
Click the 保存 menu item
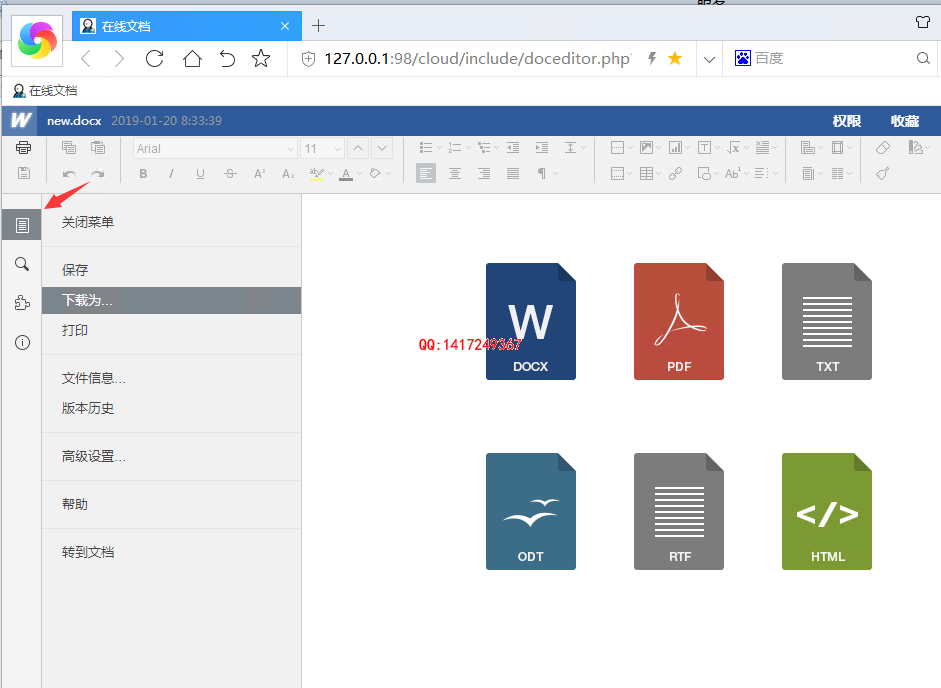coord(75,270)
